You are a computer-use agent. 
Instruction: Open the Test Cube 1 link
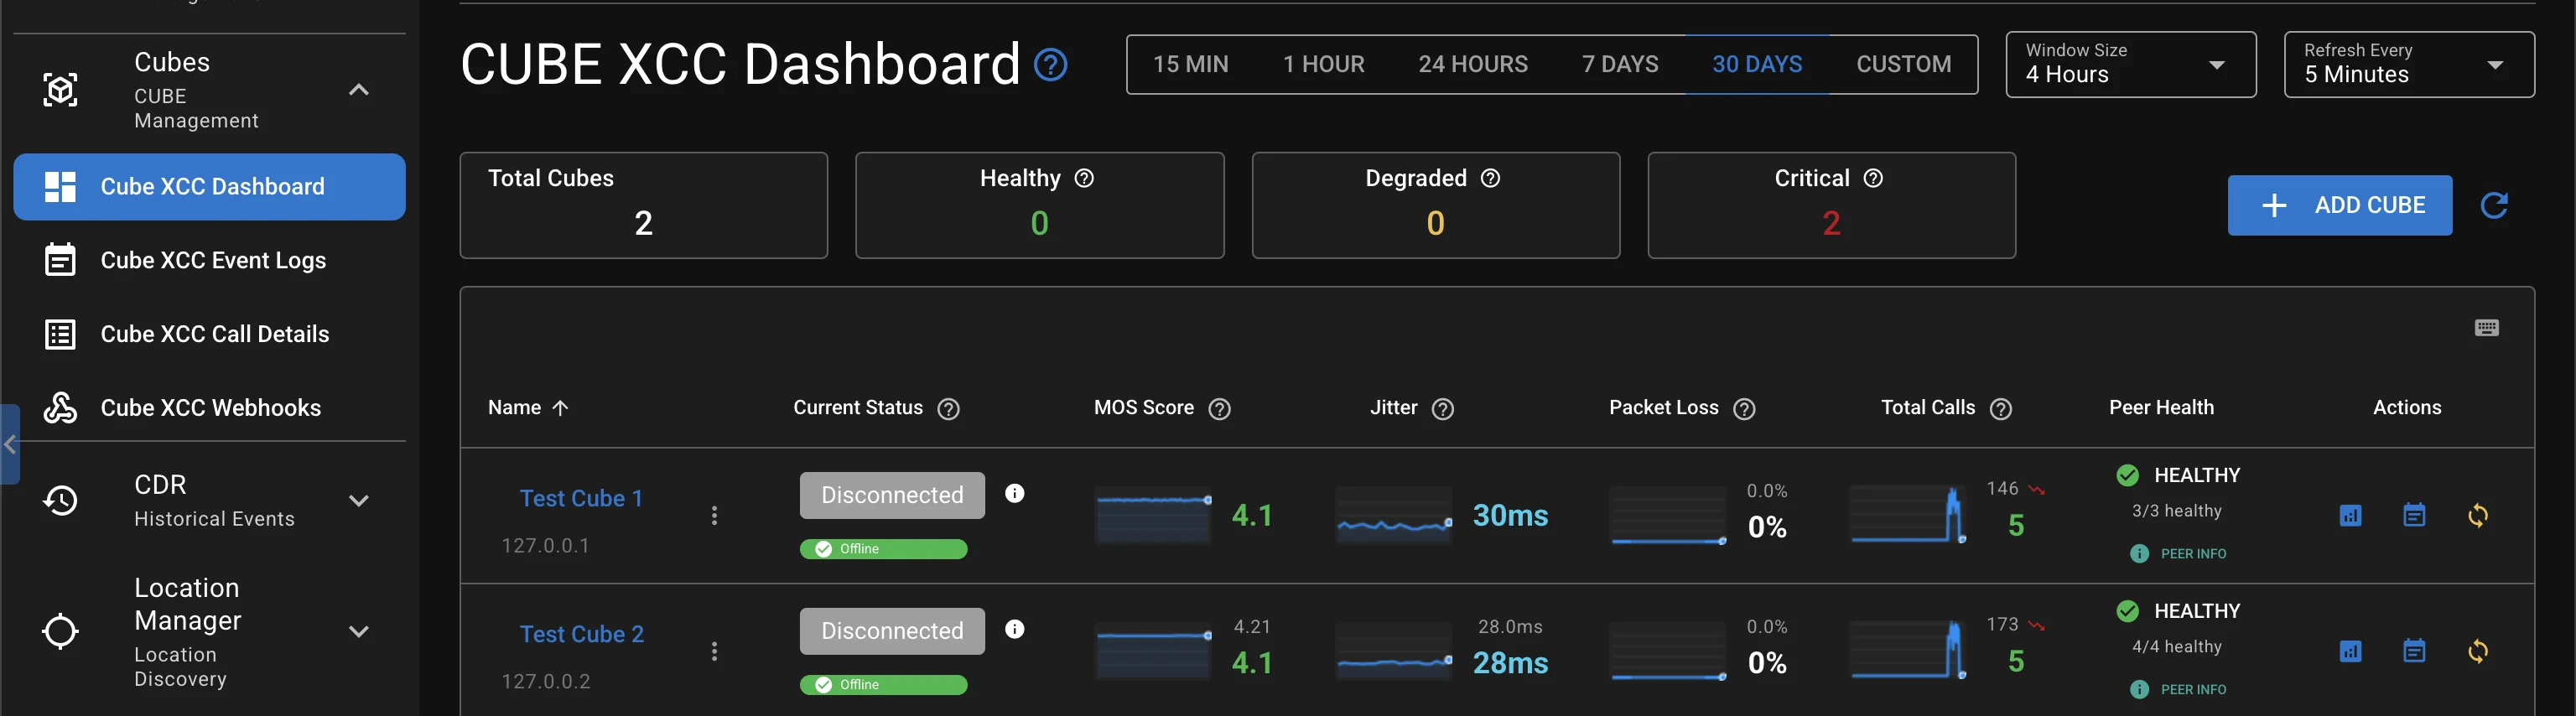pyautogui.click(x=581, y=498)
